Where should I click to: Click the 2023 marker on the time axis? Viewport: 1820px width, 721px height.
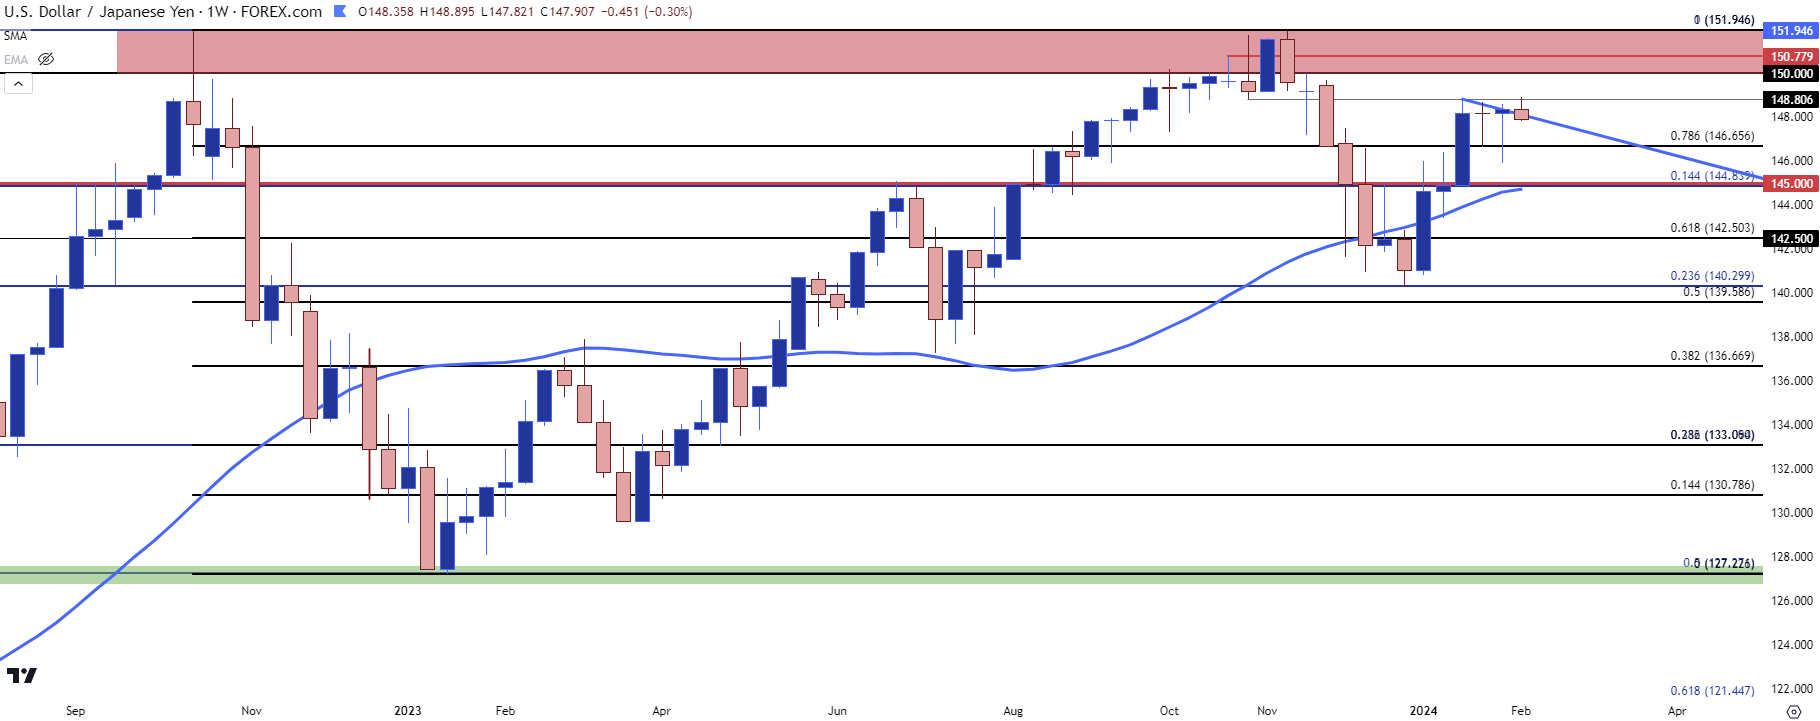click(x=408, y=711)
